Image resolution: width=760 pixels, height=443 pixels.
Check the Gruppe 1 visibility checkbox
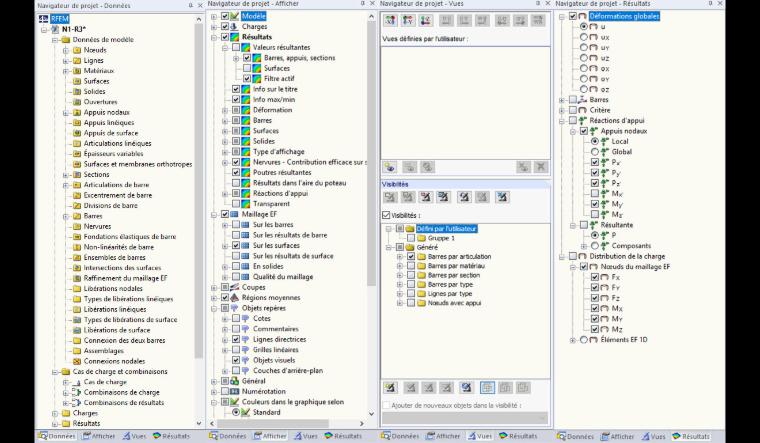(411, 238)
